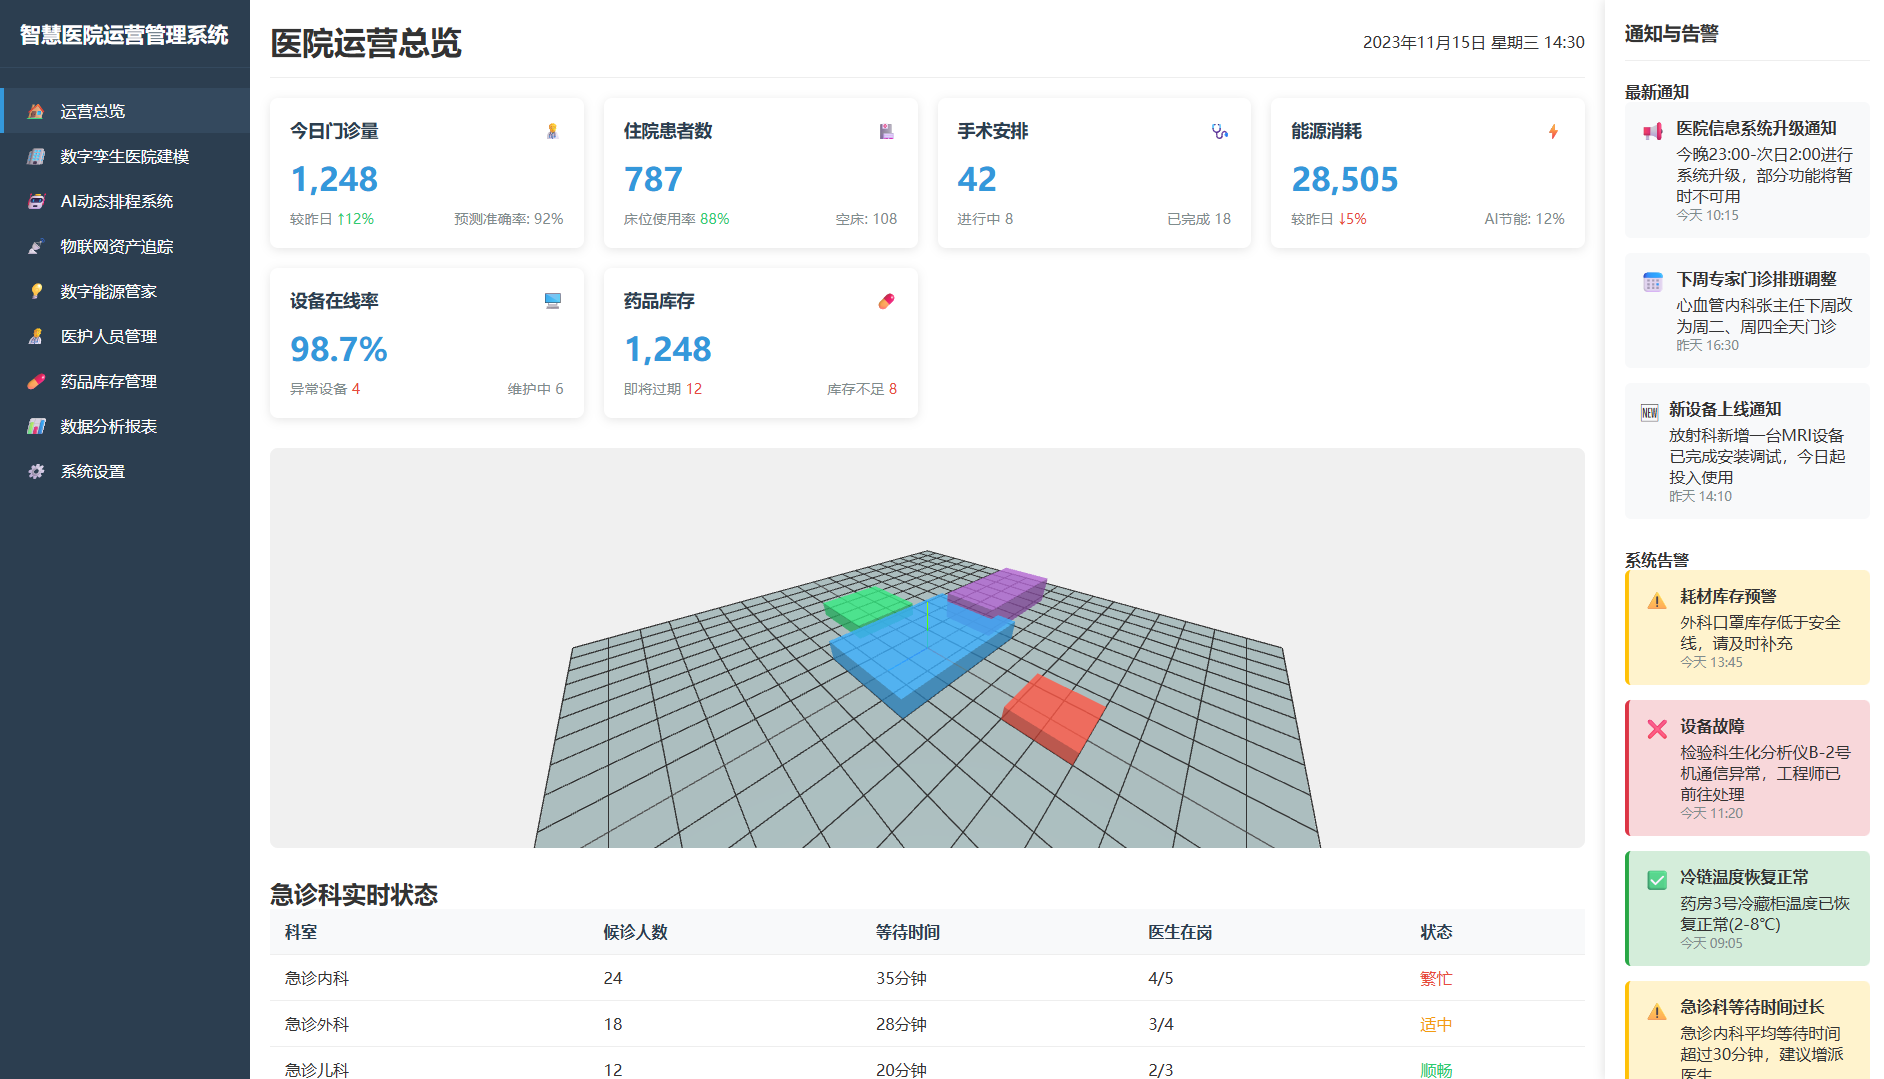Click the red block in the 3D model
The image size is (1884, 1079).
coord(1053,716)
